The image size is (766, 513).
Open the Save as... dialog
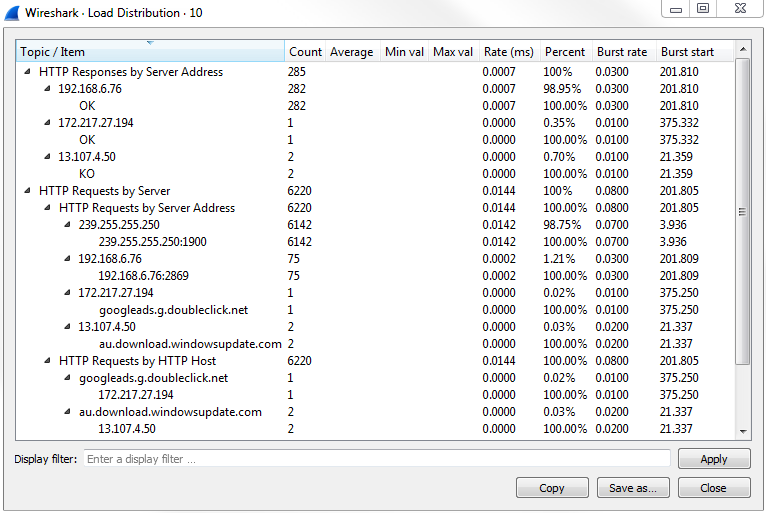(x=633, y=488)
